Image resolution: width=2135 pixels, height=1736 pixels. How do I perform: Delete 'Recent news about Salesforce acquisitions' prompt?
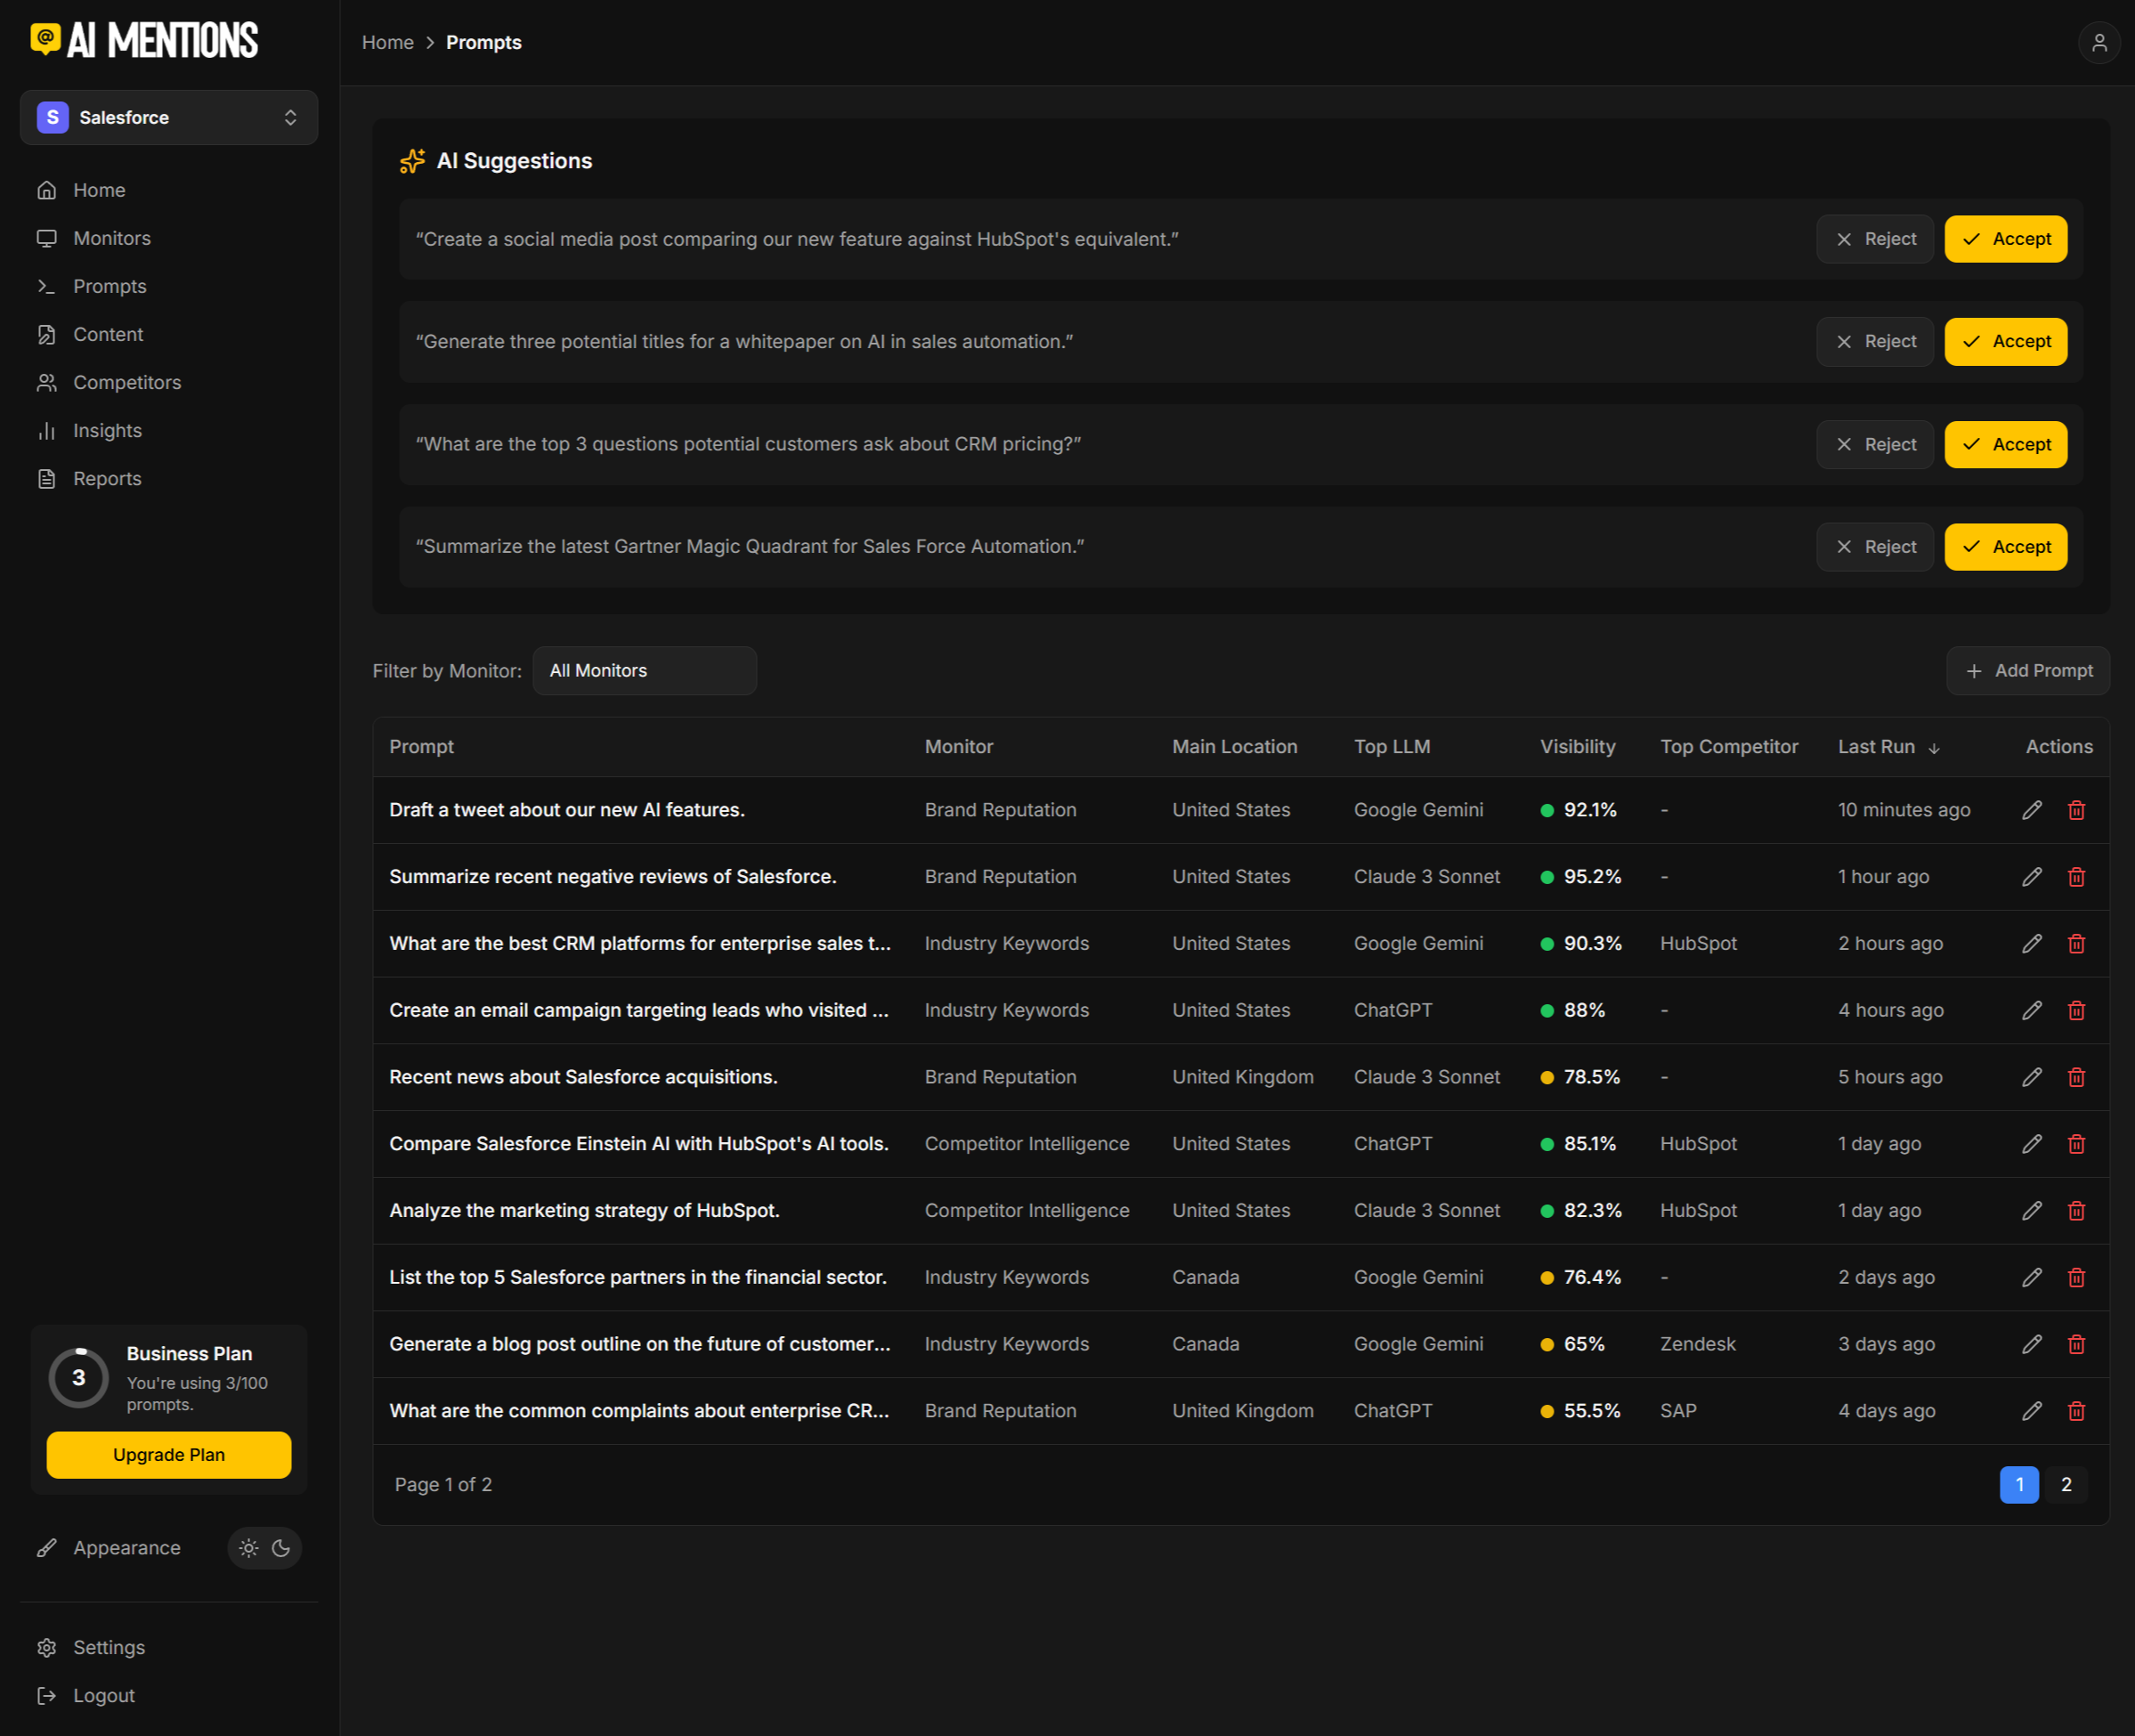point(2077,1077)
